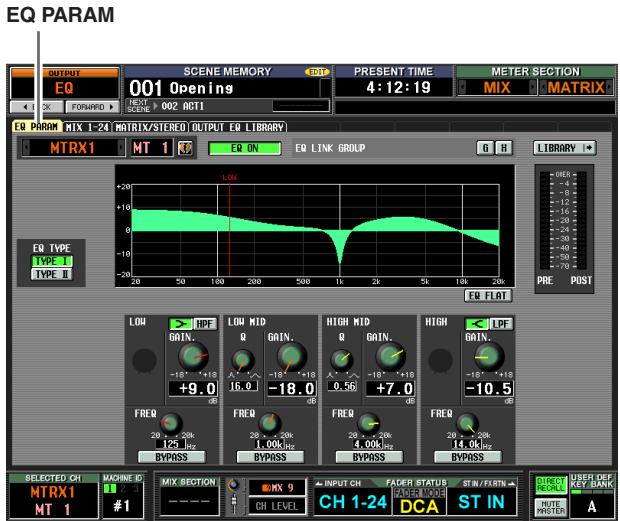
Task: Click the LOW MID Q knob
Action: coord(243,361)
